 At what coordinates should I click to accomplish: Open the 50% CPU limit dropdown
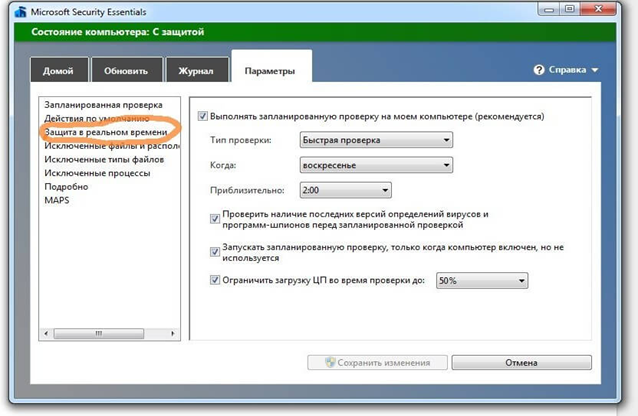pos(482,280)
